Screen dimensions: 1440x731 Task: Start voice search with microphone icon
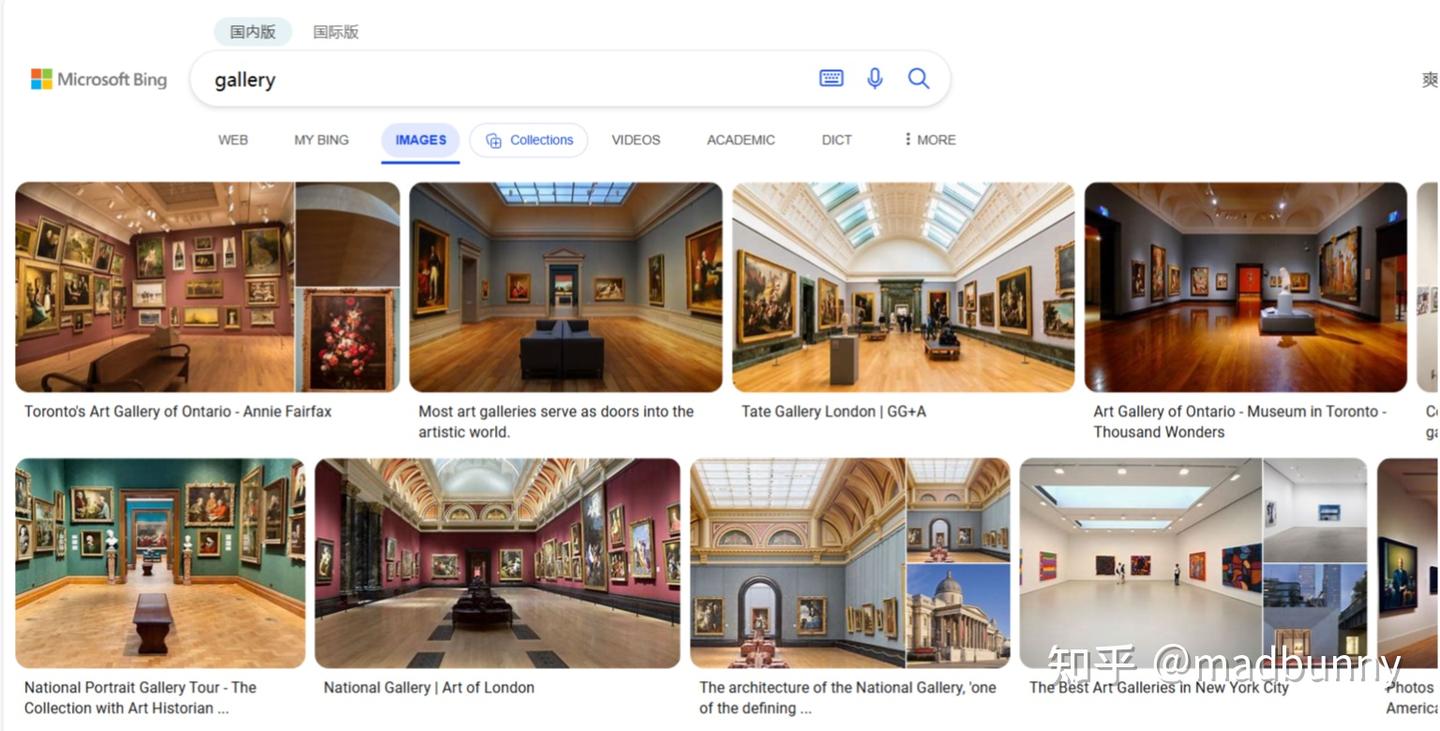(875, 78)
